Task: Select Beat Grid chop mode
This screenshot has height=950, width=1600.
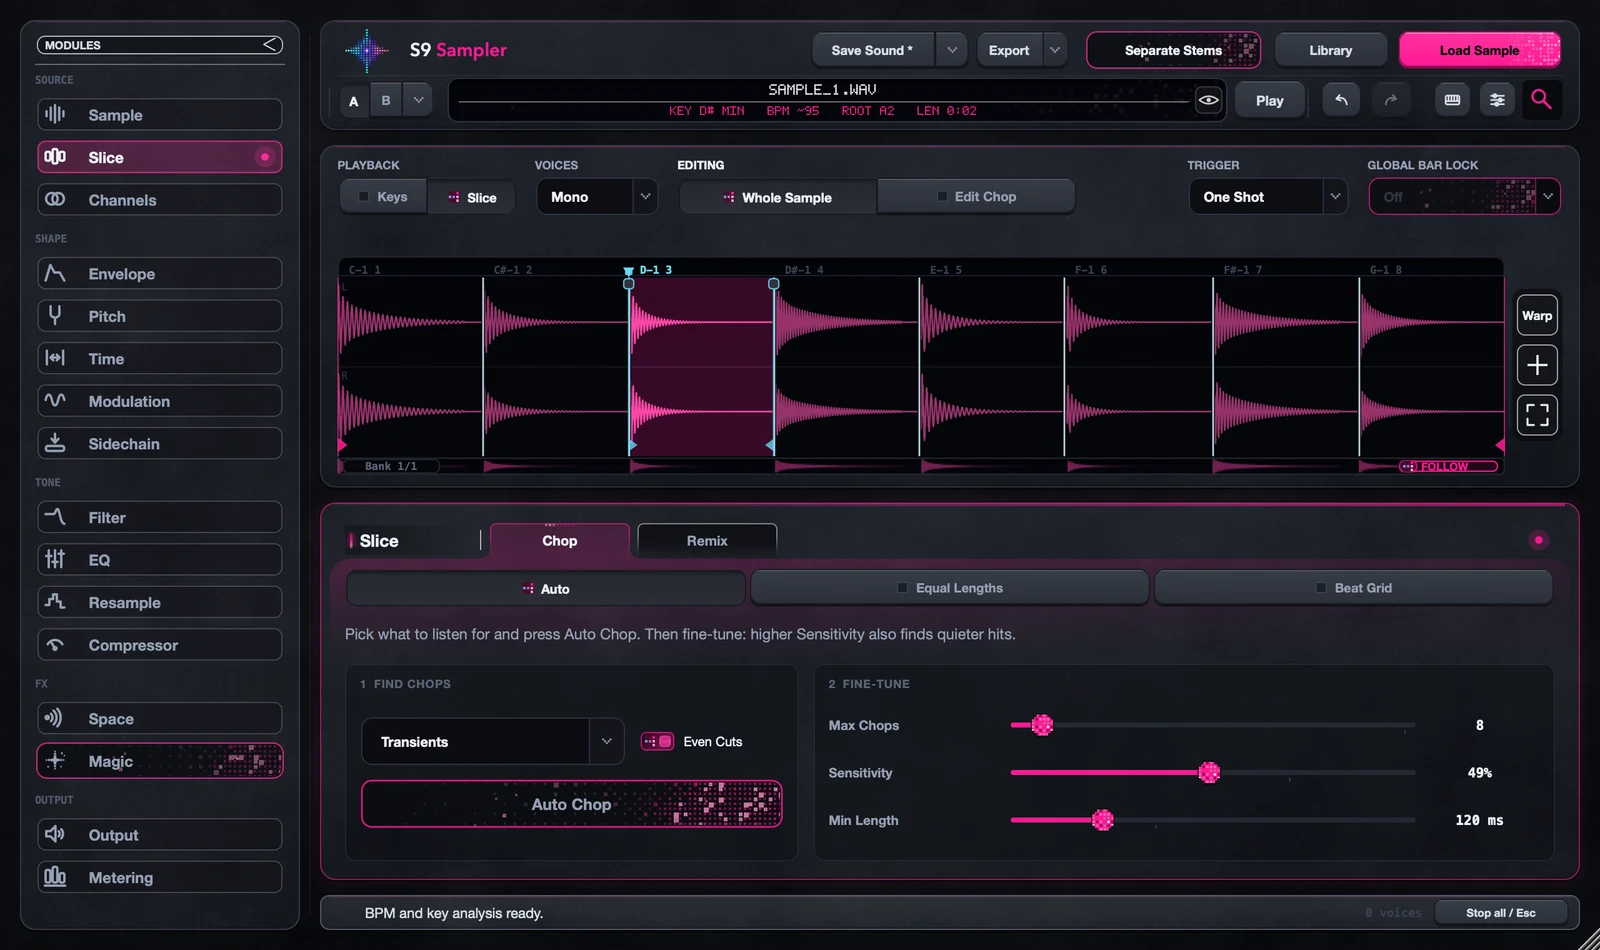Action: pos(1353,588)
